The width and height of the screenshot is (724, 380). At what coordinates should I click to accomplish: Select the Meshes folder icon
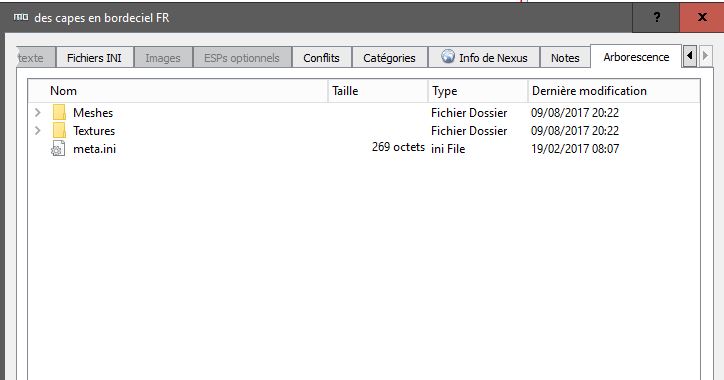pos(59,112)
